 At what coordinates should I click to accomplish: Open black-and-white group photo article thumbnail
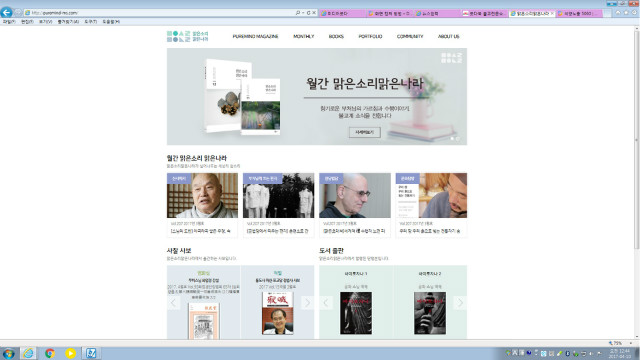[x=278, y=195]
